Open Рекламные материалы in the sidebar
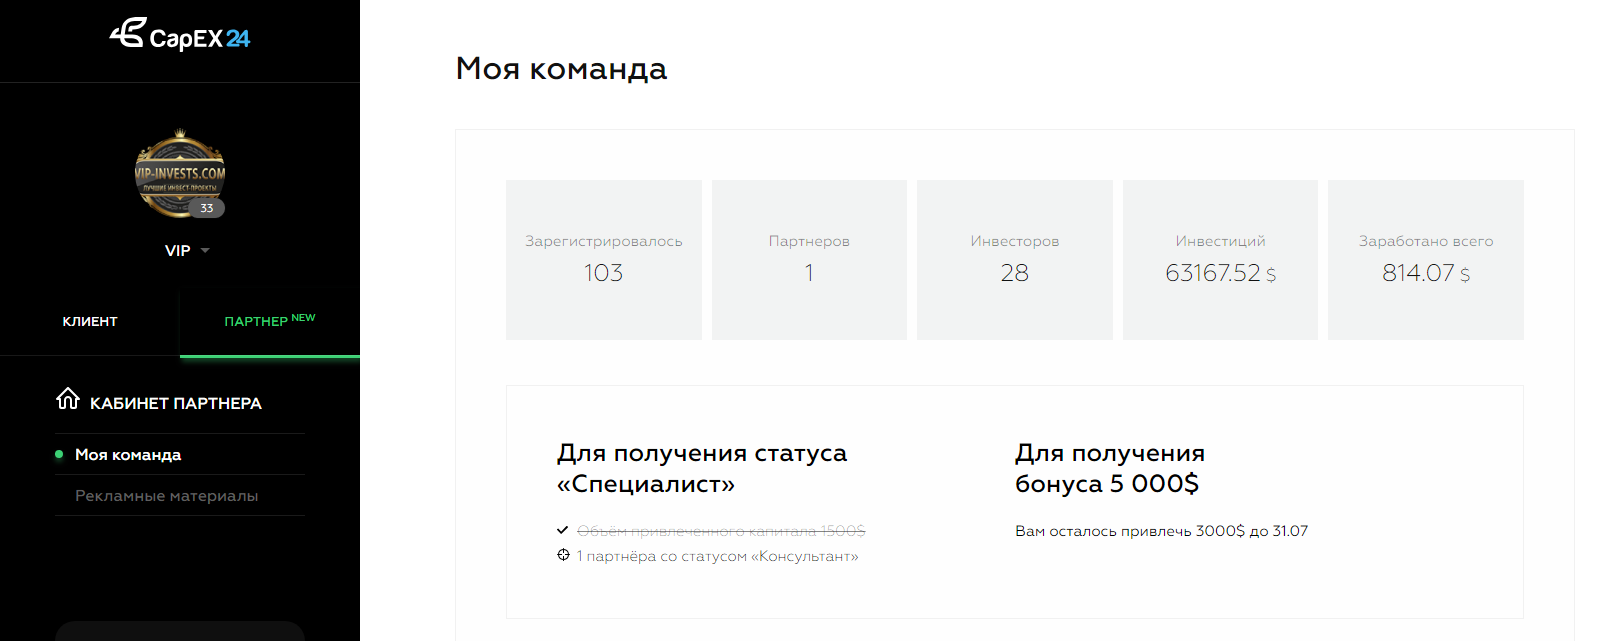The height and width of the screenshot is (641, 1597). pos(166,496)
